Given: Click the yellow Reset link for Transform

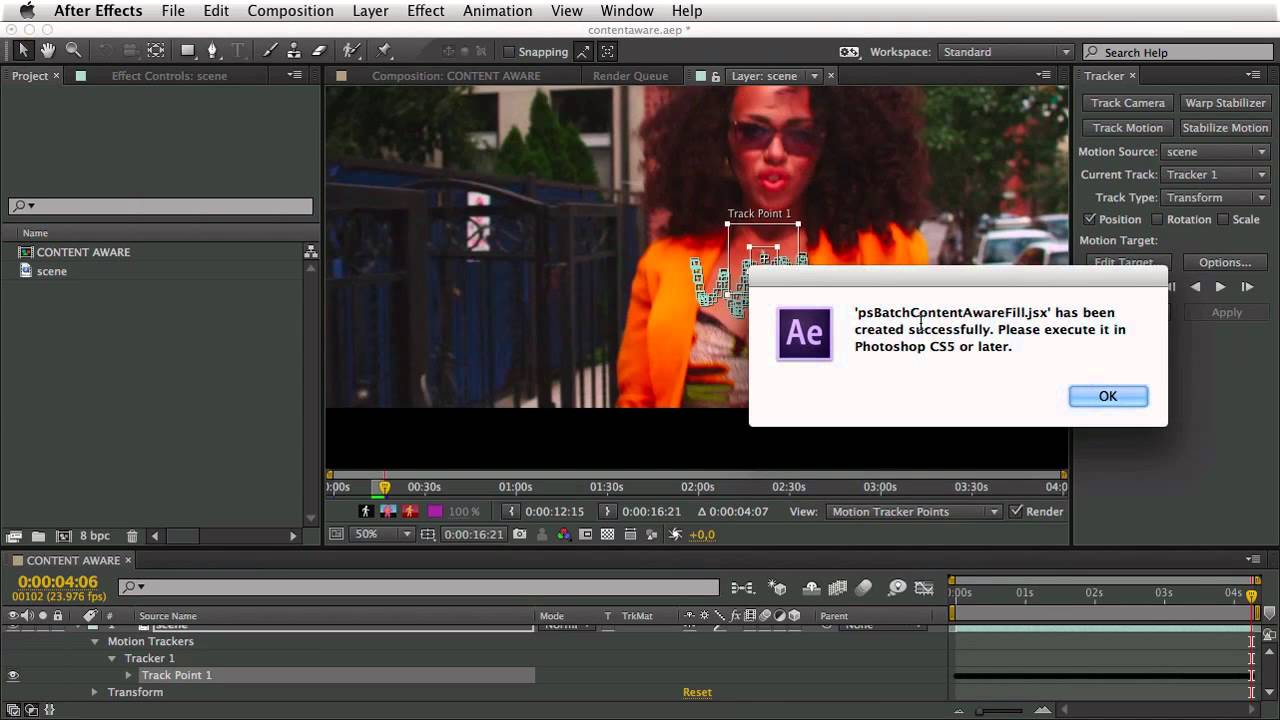Looking at the screenshot, I should click(697, 692).
